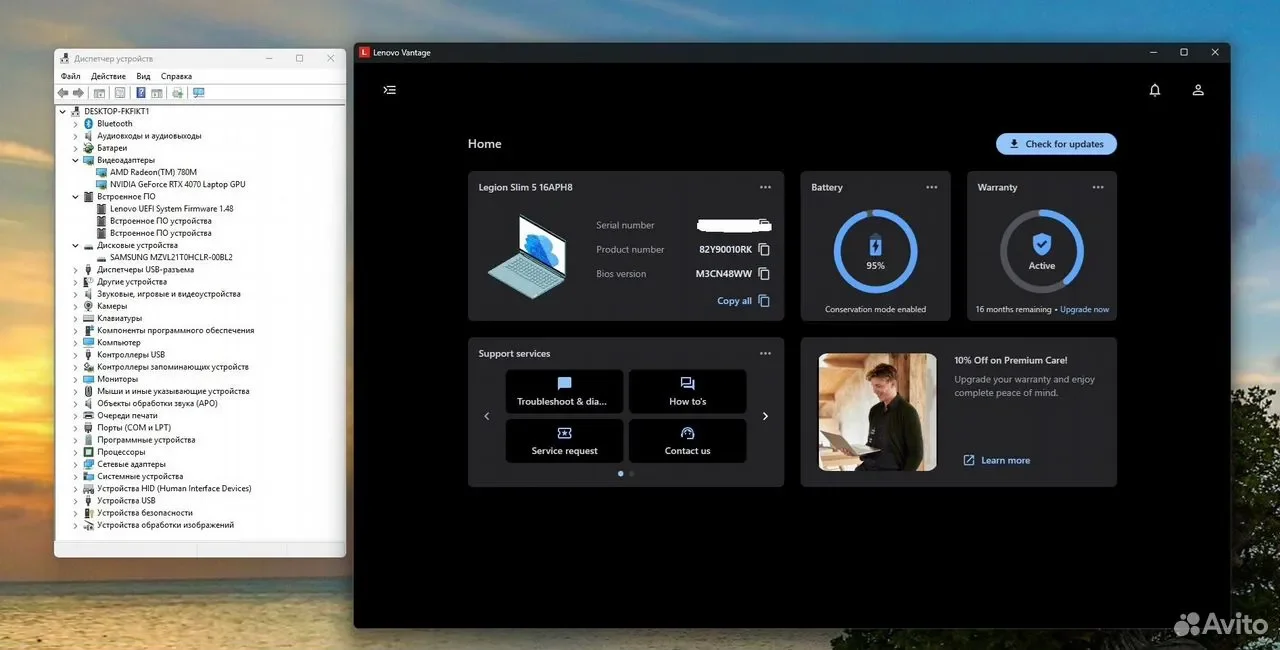Viewport: 1280px width, 650px height.
Task: Open options menu of Legion Slim 5 card
Action: tap(765, 187)
